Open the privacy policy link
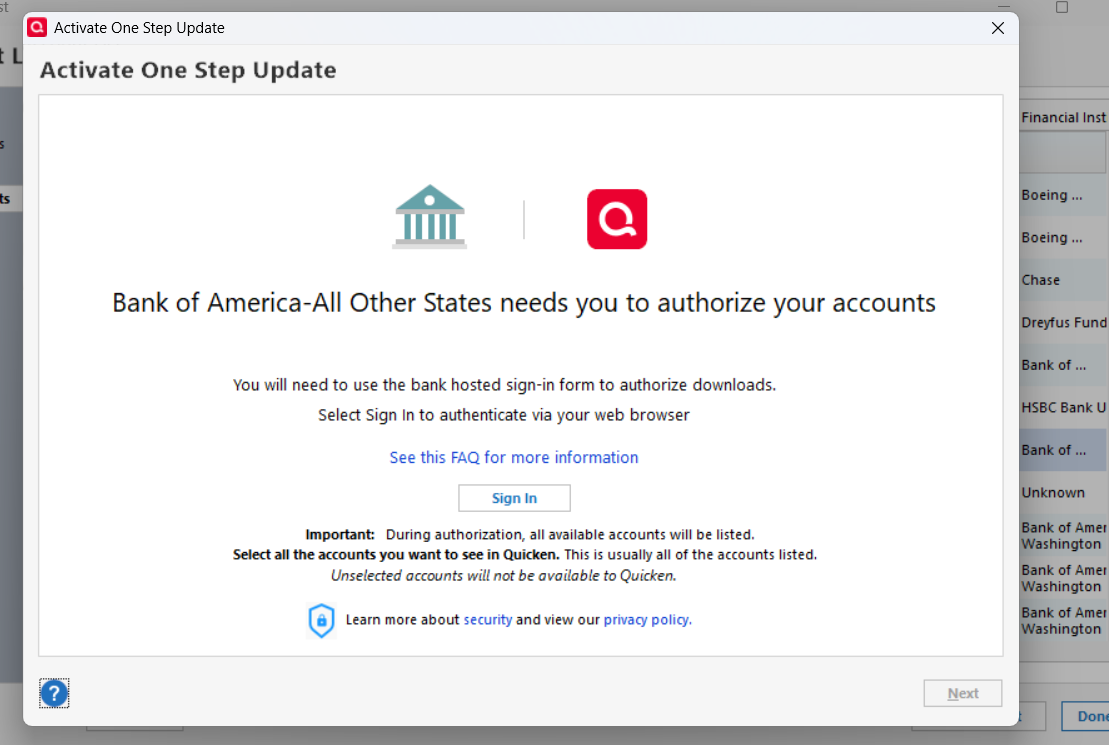 (x=646, y=620)
